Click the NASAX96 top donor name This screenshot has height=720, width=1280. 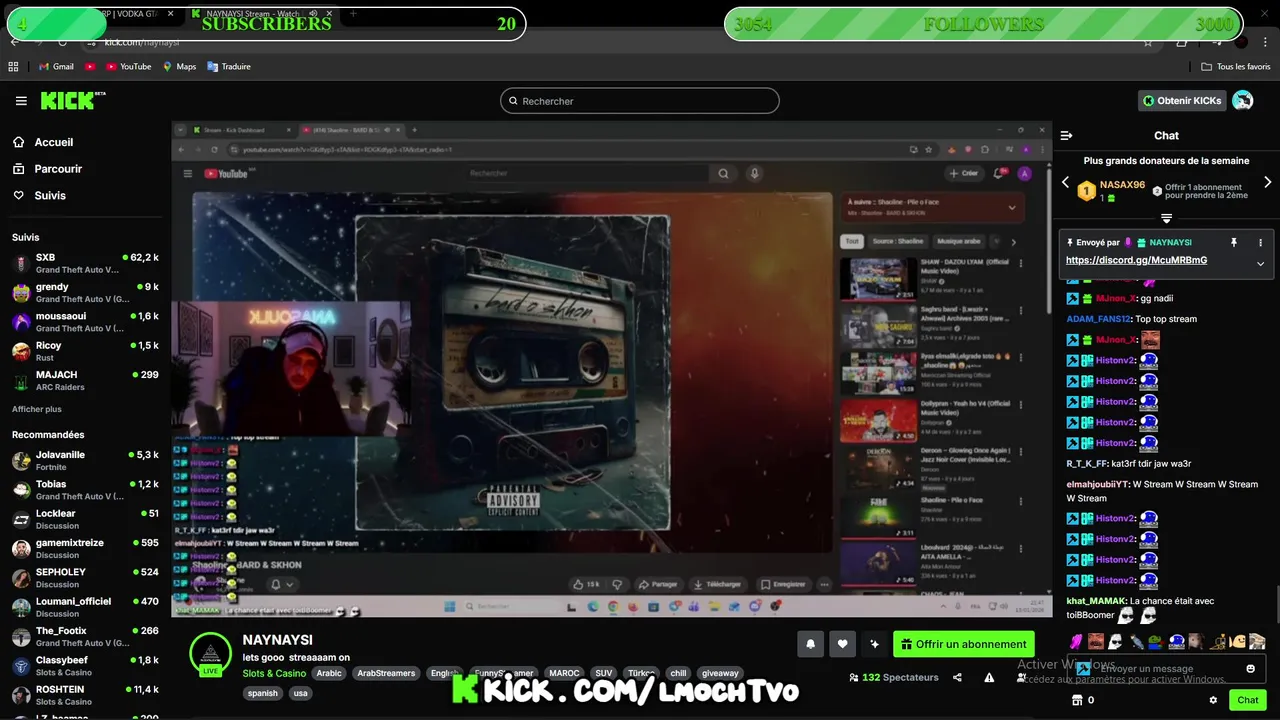click(1122, 185)
